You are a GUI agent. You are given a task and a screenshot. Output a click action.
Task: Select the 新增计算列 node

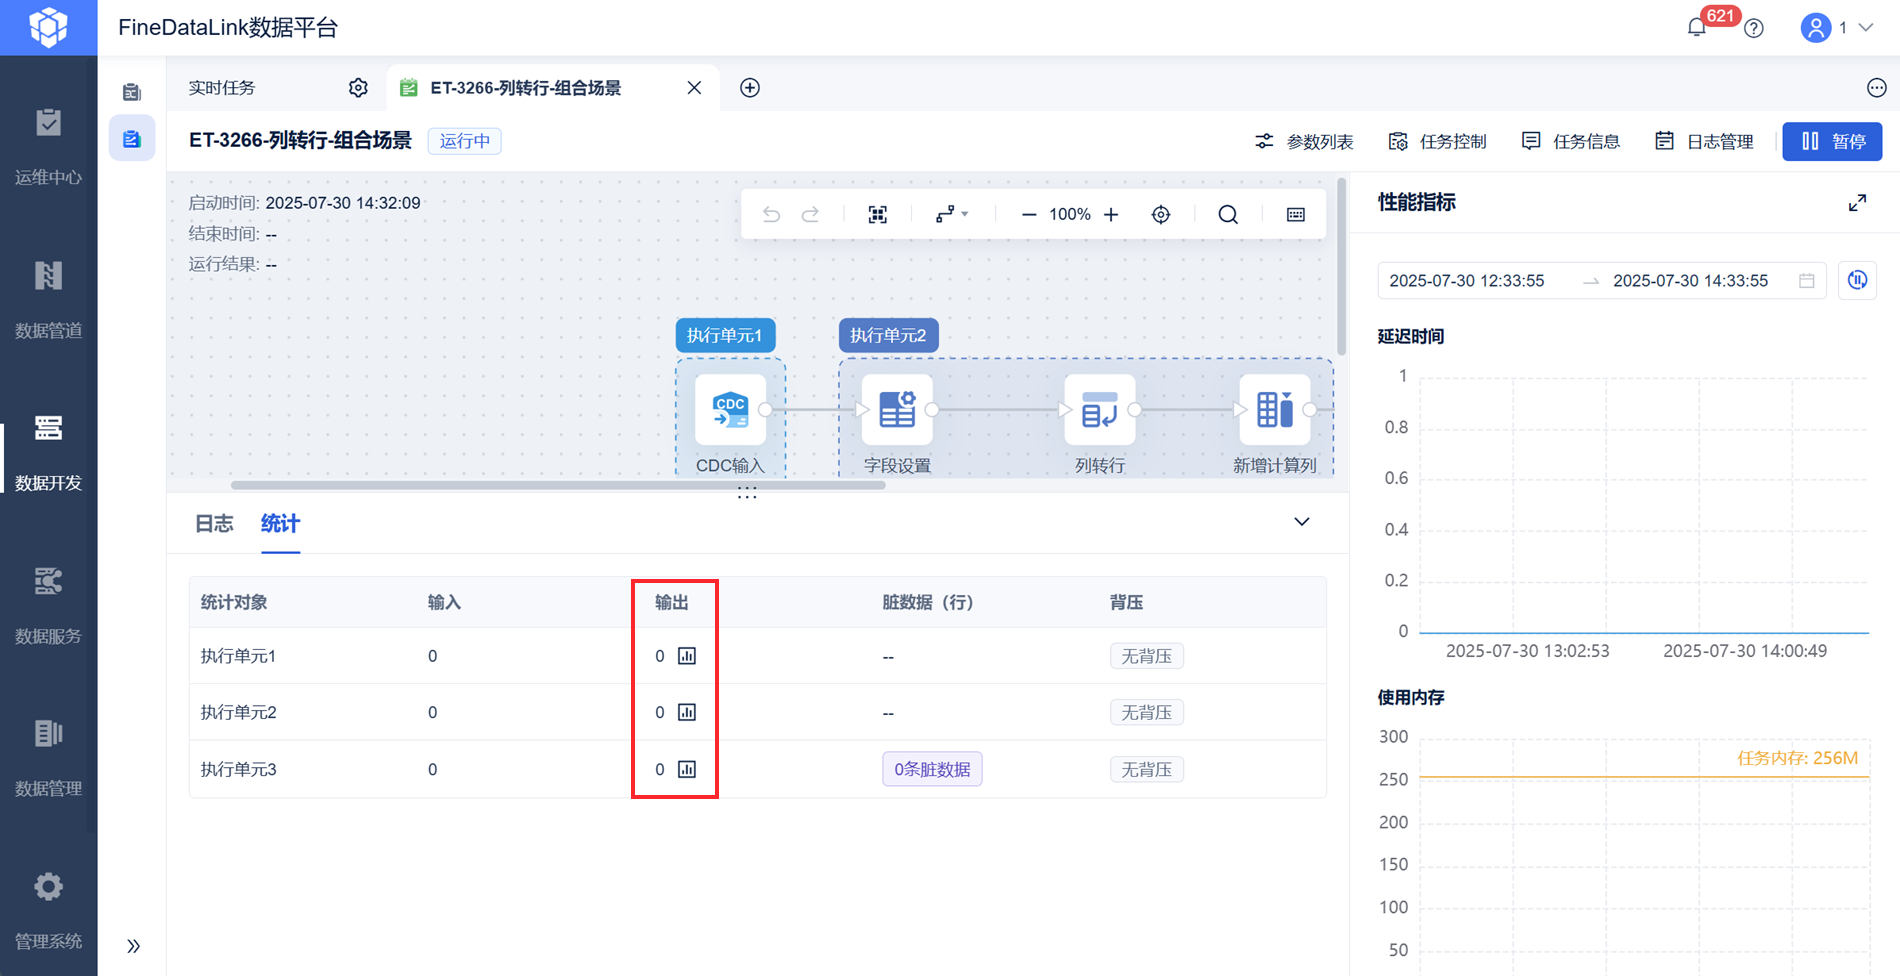point(1275,410)
